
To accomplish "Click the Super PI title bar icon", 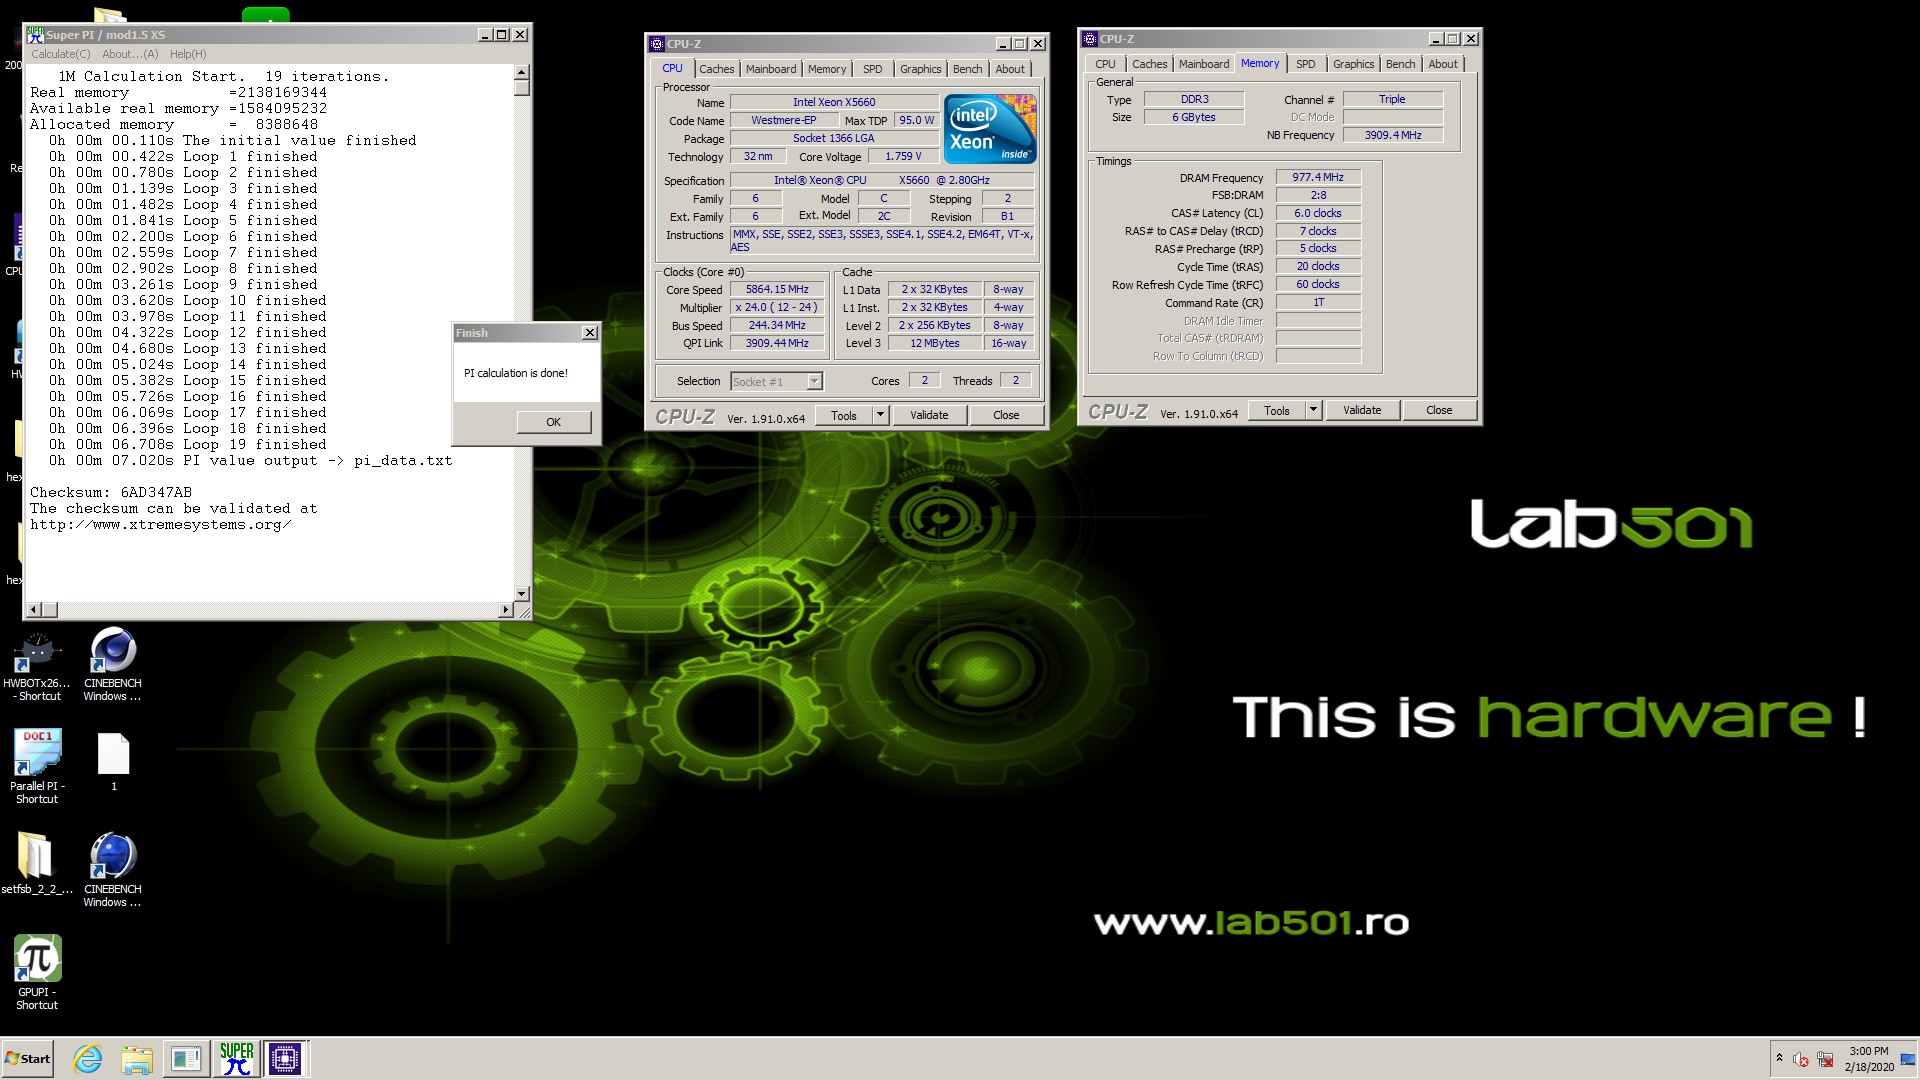I will pos(36,35).
